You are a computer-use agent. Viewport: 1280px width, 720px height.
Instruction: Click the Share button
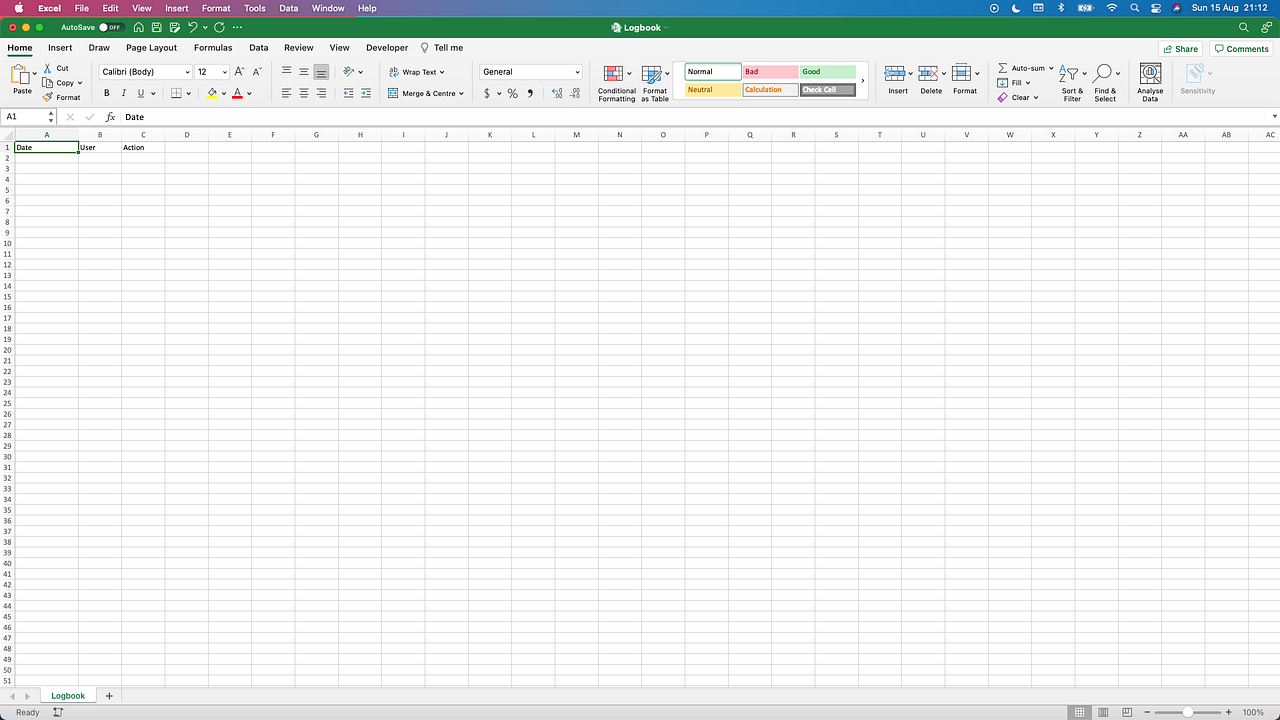[1181, 47]
